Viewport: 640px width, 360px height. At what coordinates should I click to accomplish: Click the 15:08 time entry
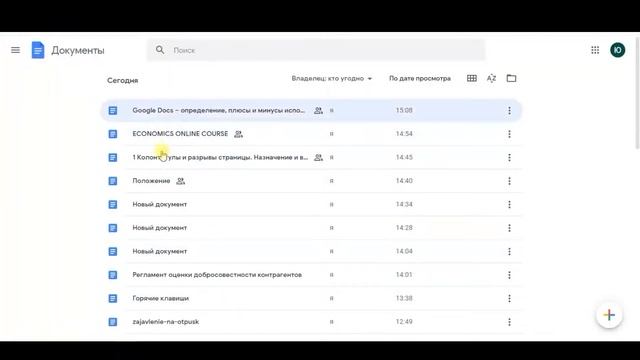(404, 110)
